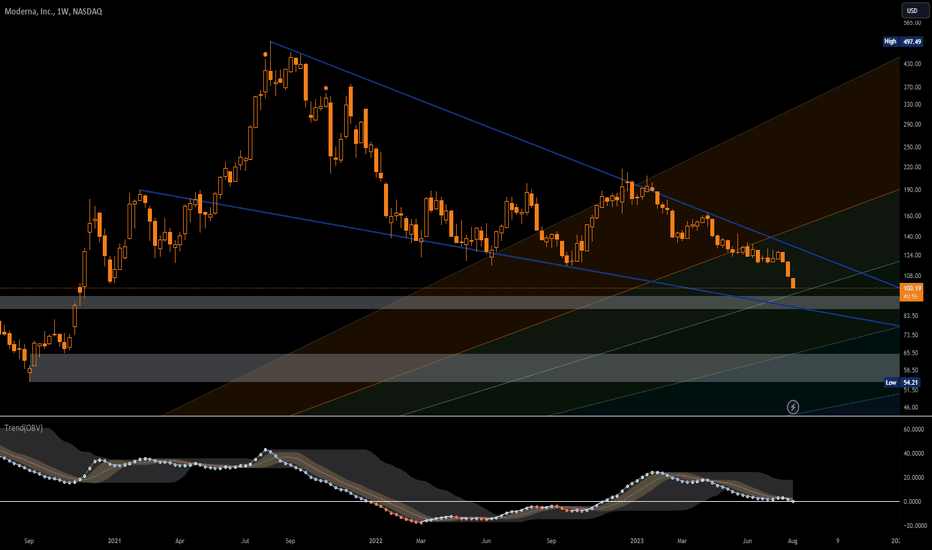Select the lower gray support zone rectangle

(x=464, y=368)
